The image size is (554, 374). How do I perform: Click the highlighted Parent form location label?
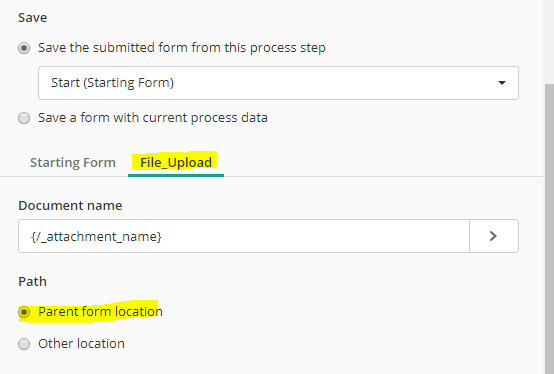click(x=100, y=312)
